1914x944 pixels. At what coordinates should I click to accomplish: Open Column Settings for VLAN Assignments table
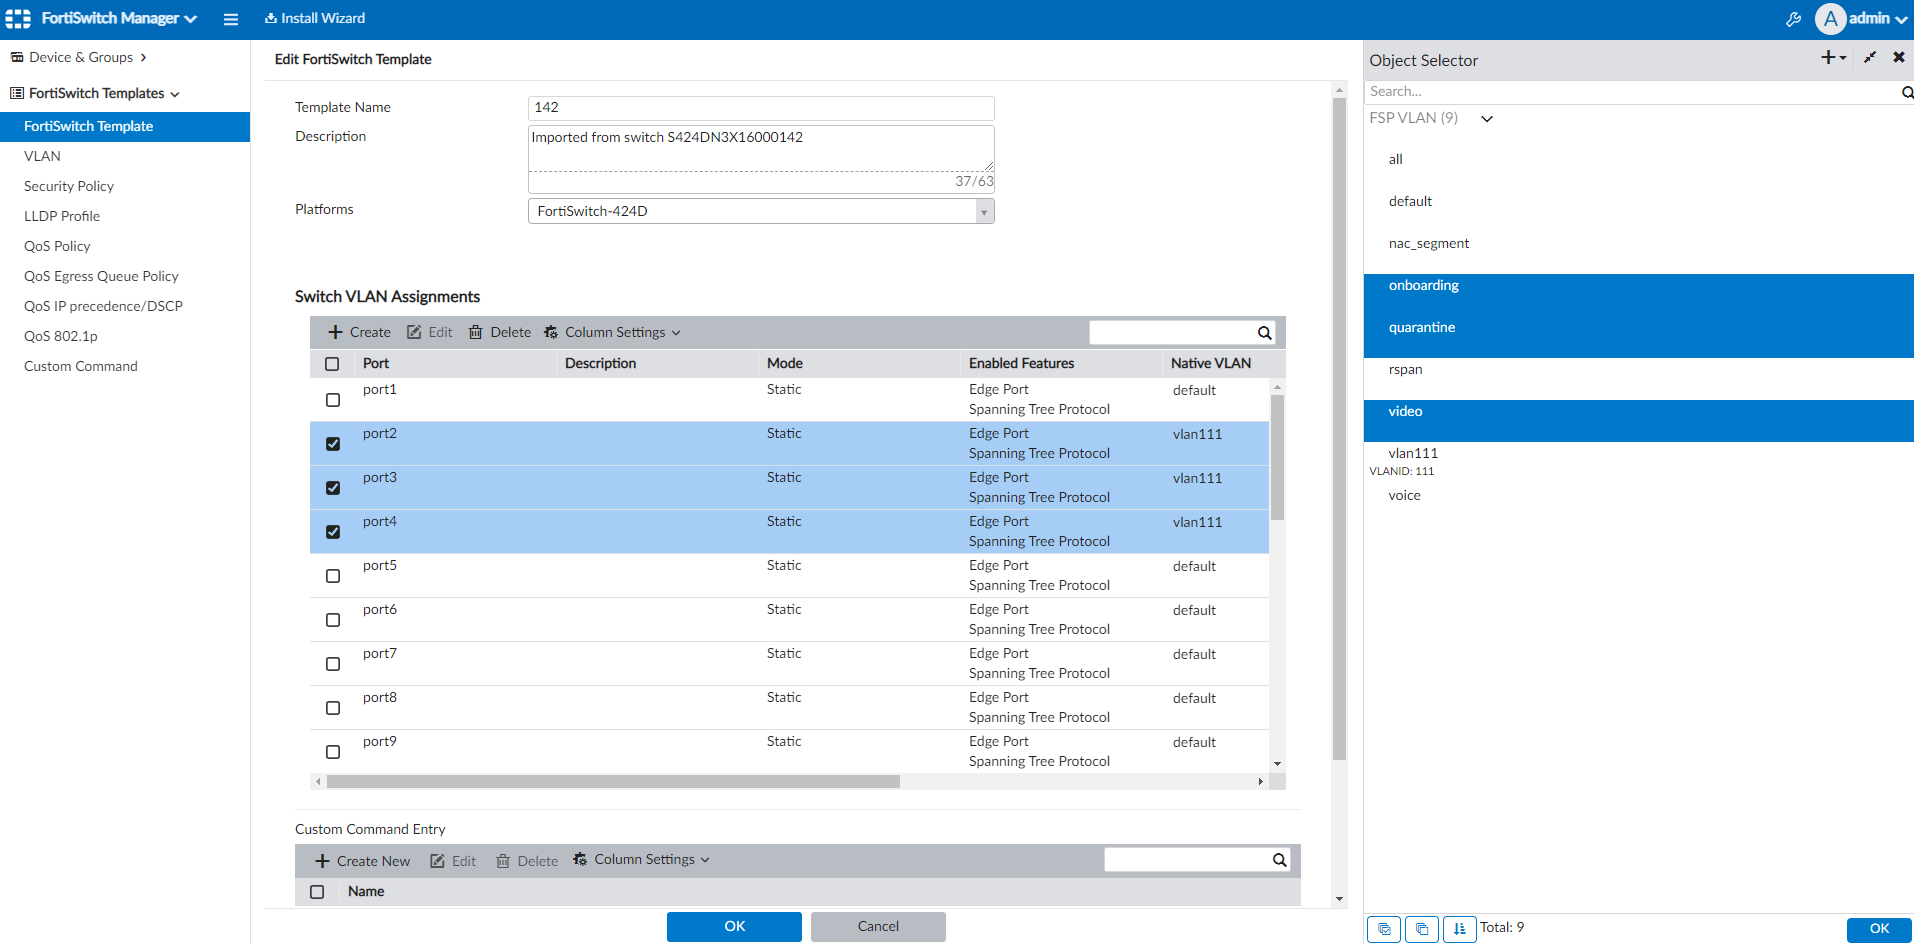pos(612,332)
